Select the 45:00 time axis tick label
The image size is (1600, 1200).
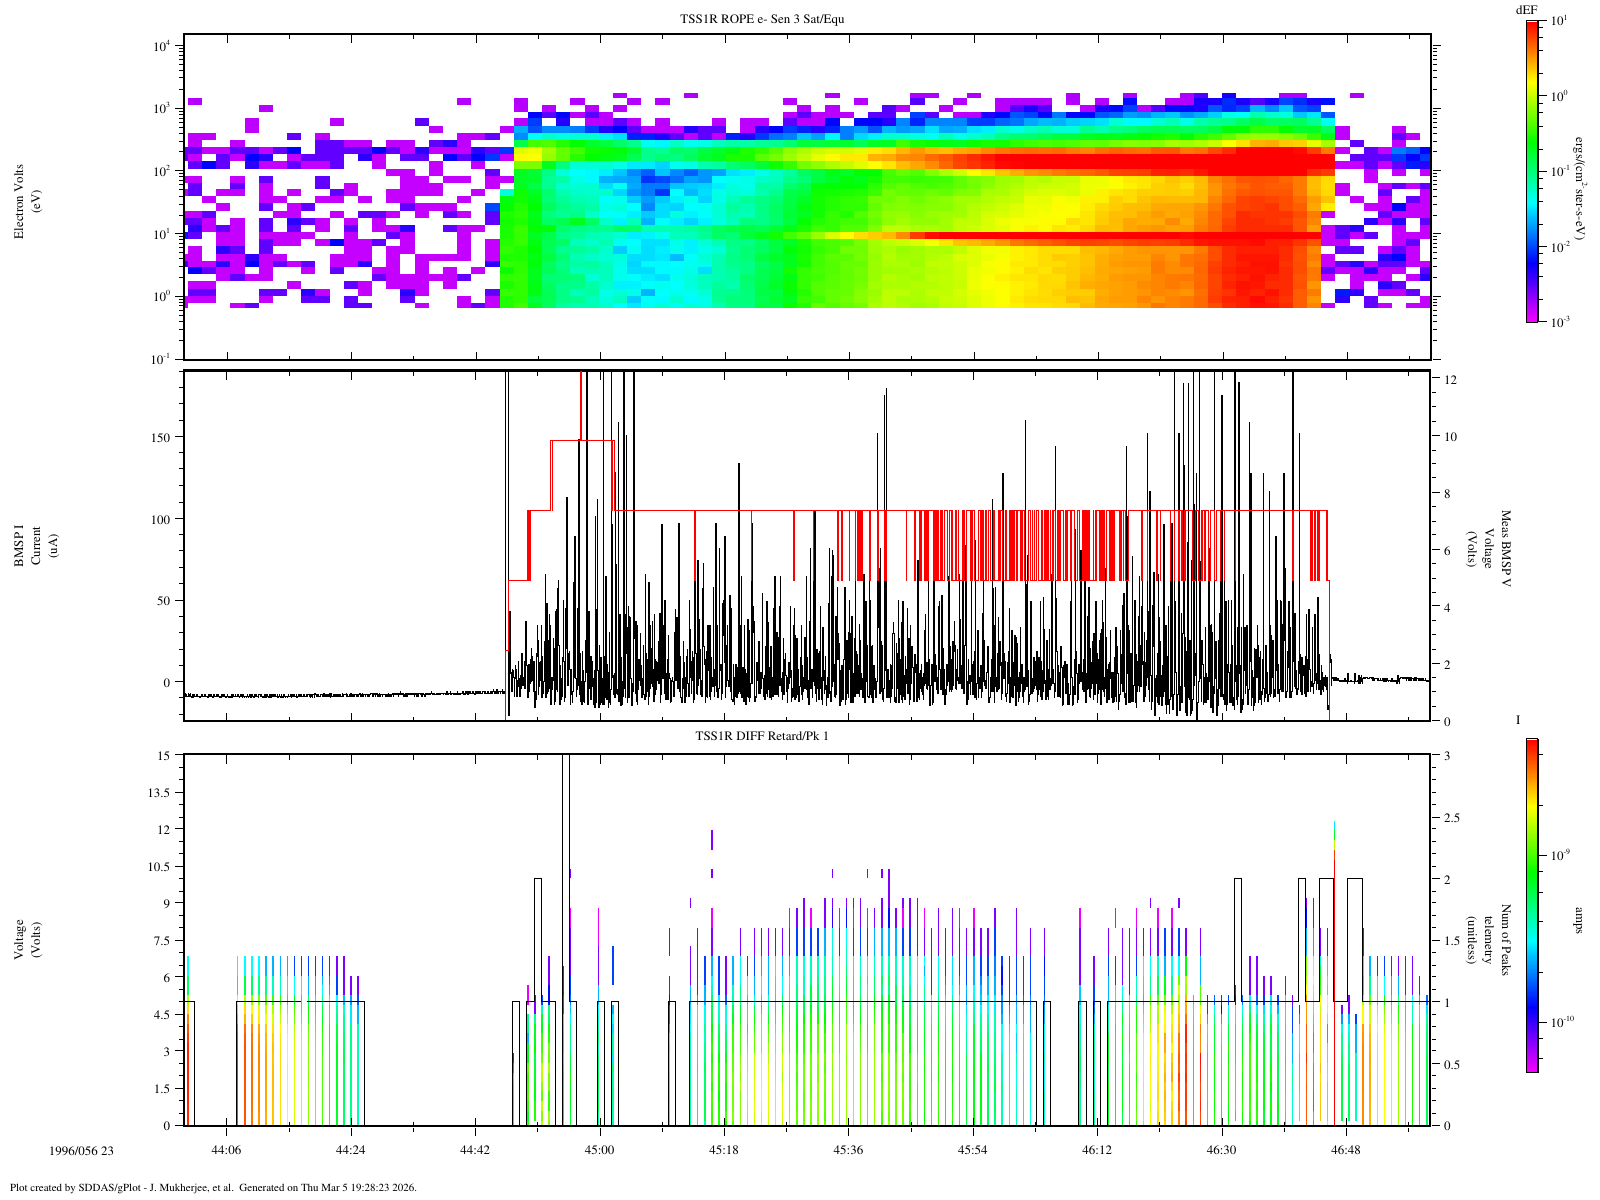[x=599, y=1151]
